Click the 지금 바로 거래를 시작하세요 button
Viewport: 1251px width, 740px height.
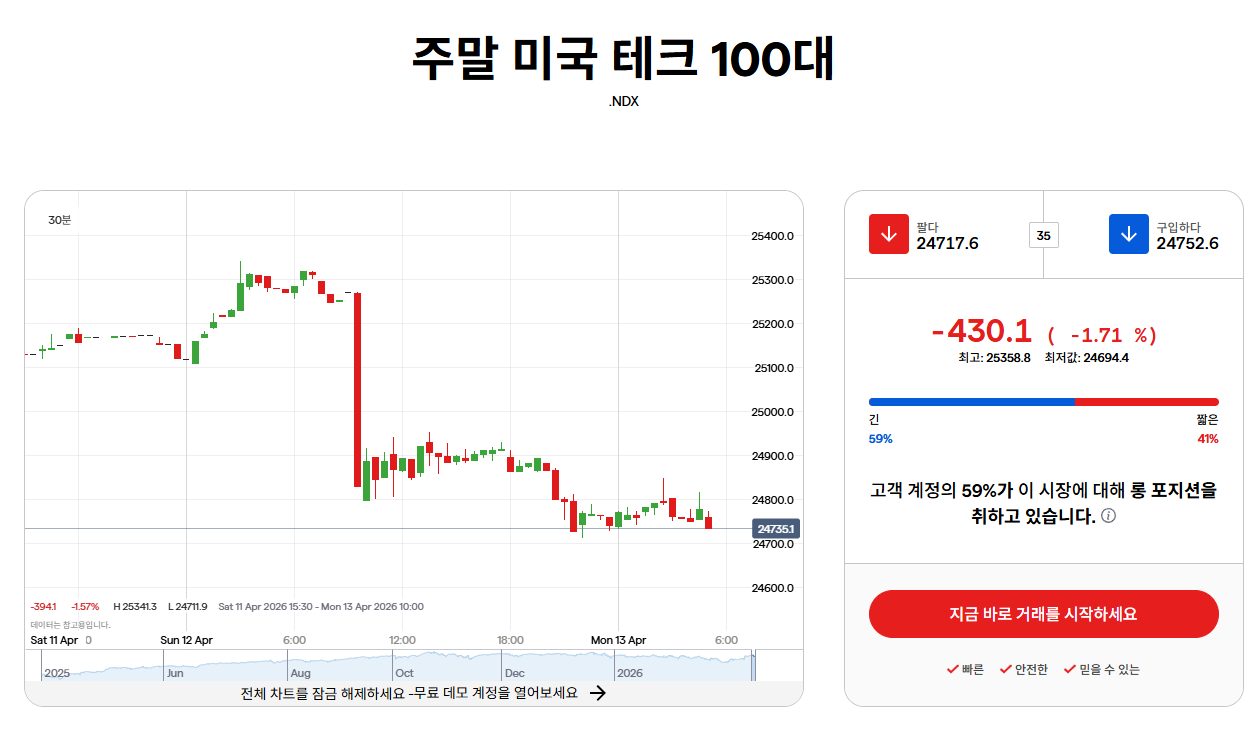[1043, 614]
